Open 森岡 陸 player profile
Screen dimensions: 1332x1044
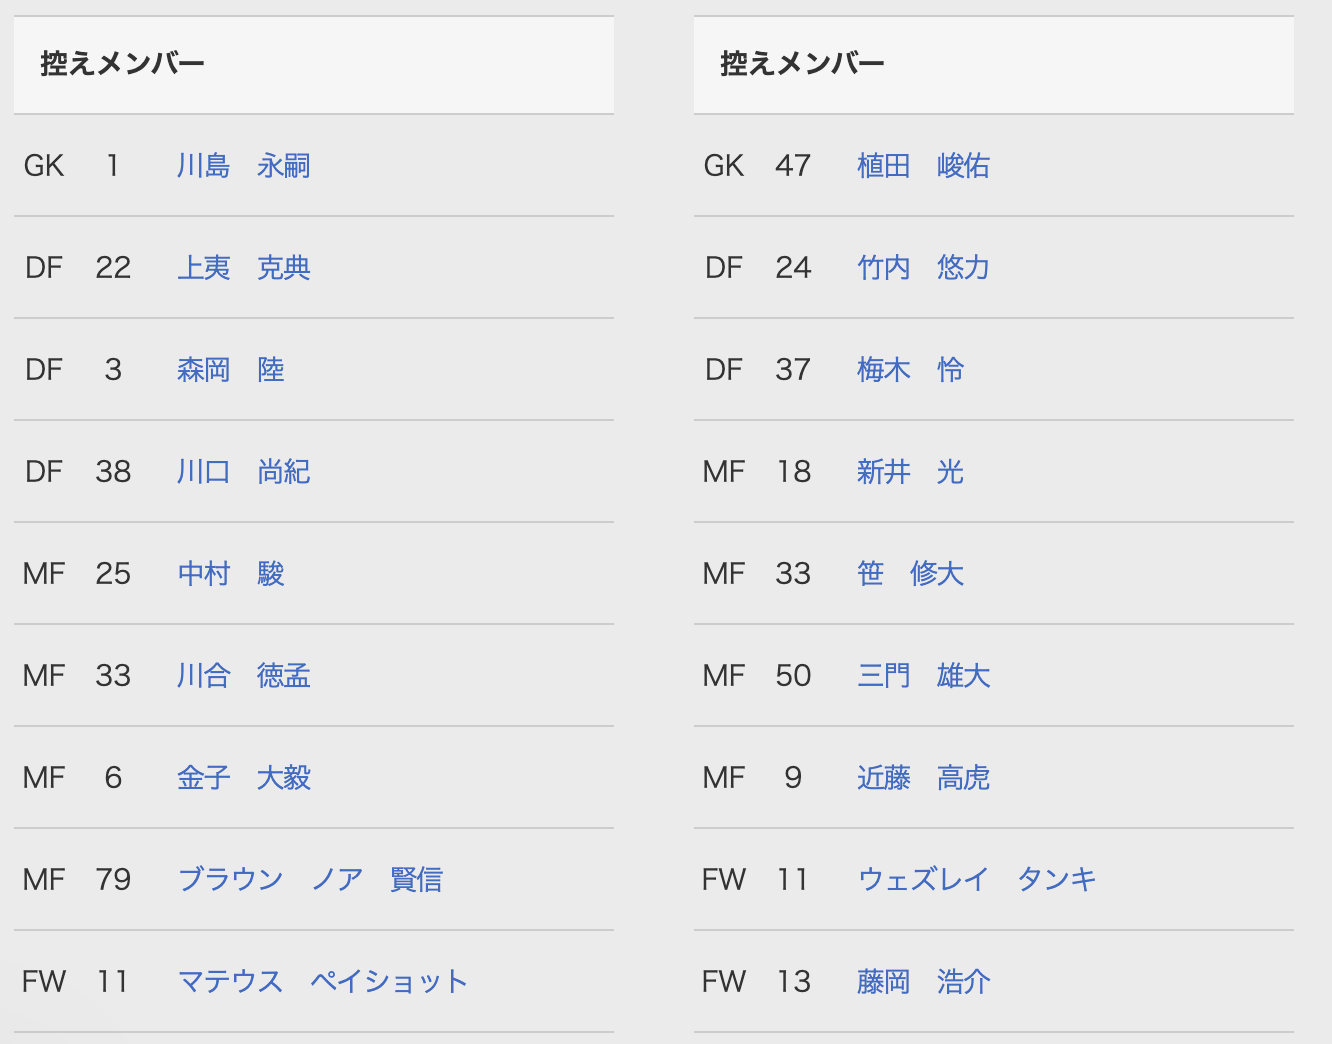230,370
